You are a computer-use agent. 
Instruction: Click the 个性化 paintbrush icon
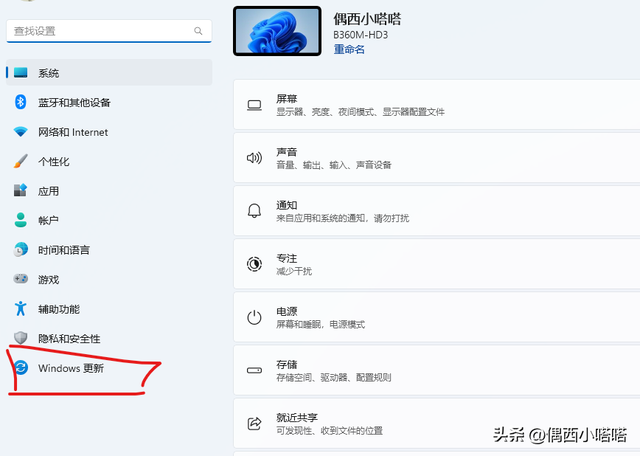click(20, 161)
